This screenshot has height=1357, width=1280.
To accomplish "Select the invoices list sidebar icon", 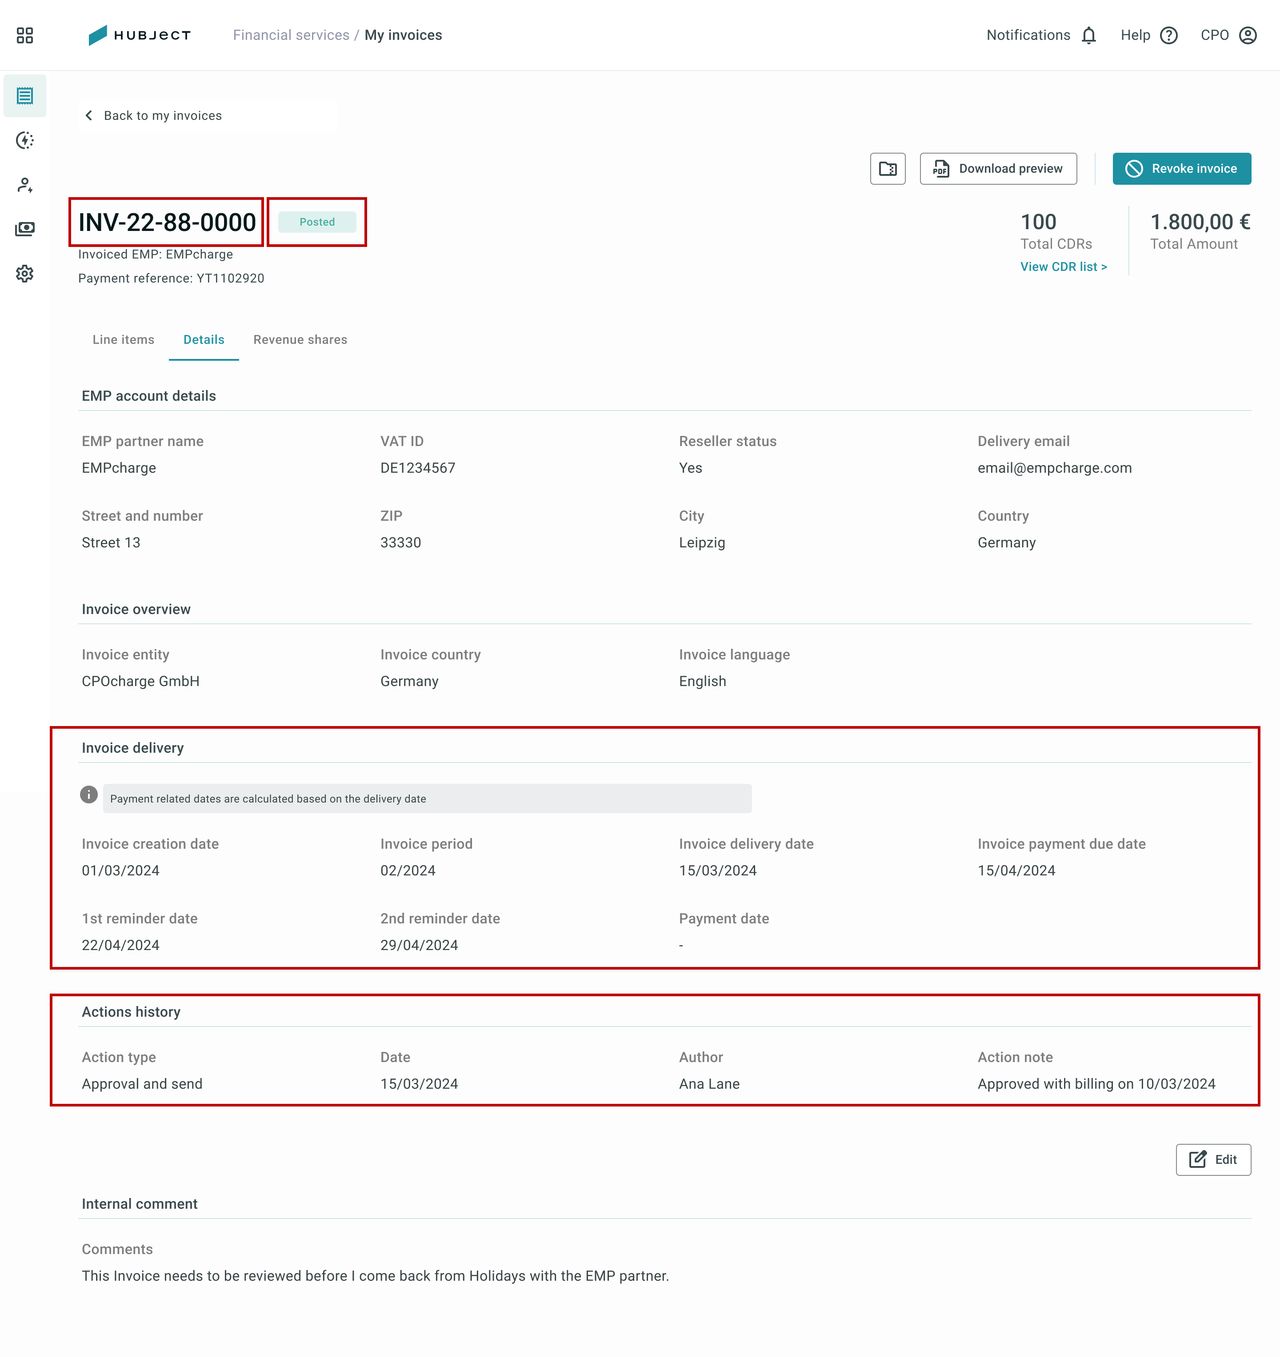I will 25,96.
